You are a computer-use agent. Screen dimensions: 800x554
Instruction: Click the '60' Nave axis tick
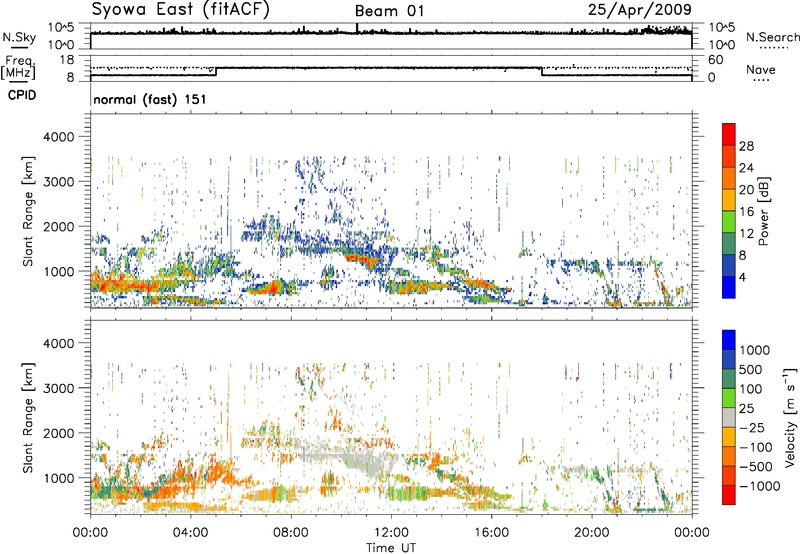click(x=716, y=60)
